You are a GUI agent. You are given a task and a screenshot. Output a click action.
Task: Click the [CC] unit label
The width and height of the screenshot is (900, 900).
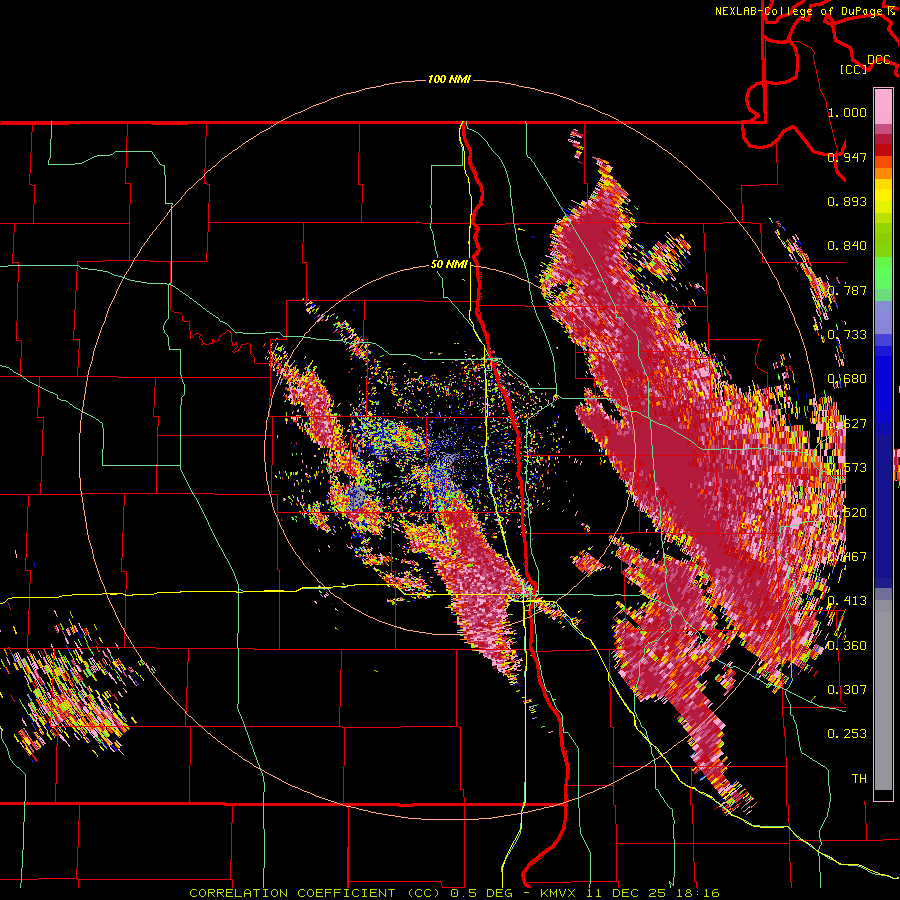(x=854, y=69)
